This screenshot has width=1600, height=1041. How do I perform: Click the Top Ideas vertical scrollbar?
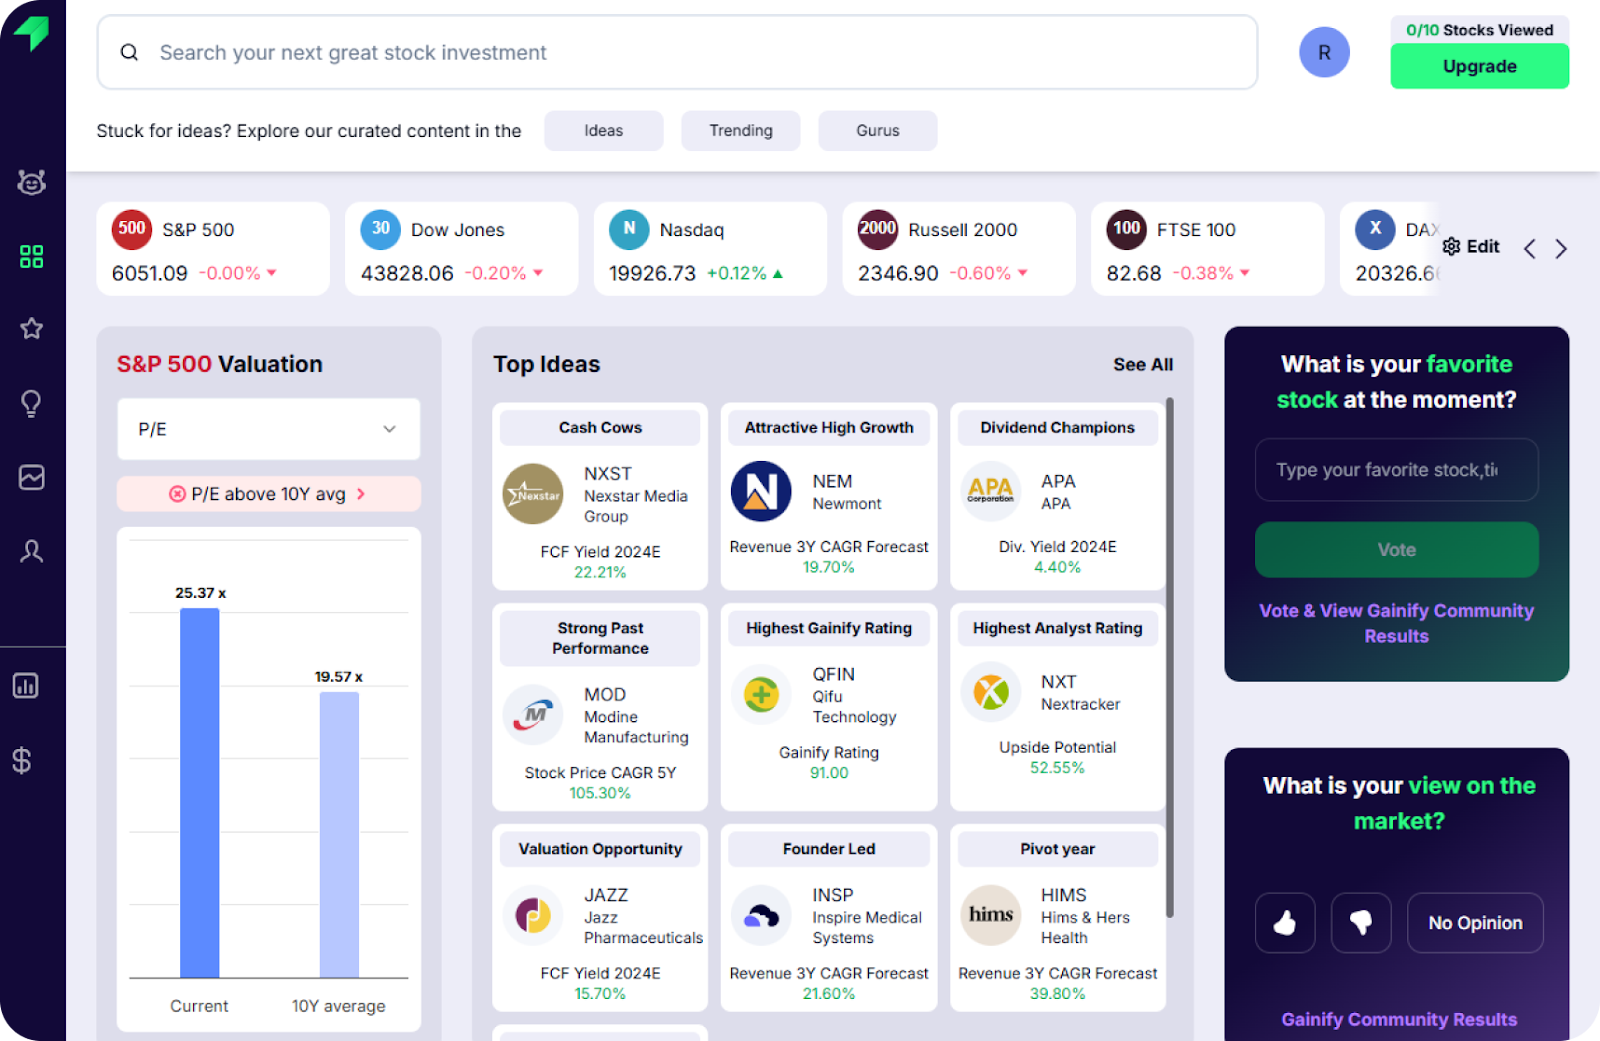[1169, 658]
